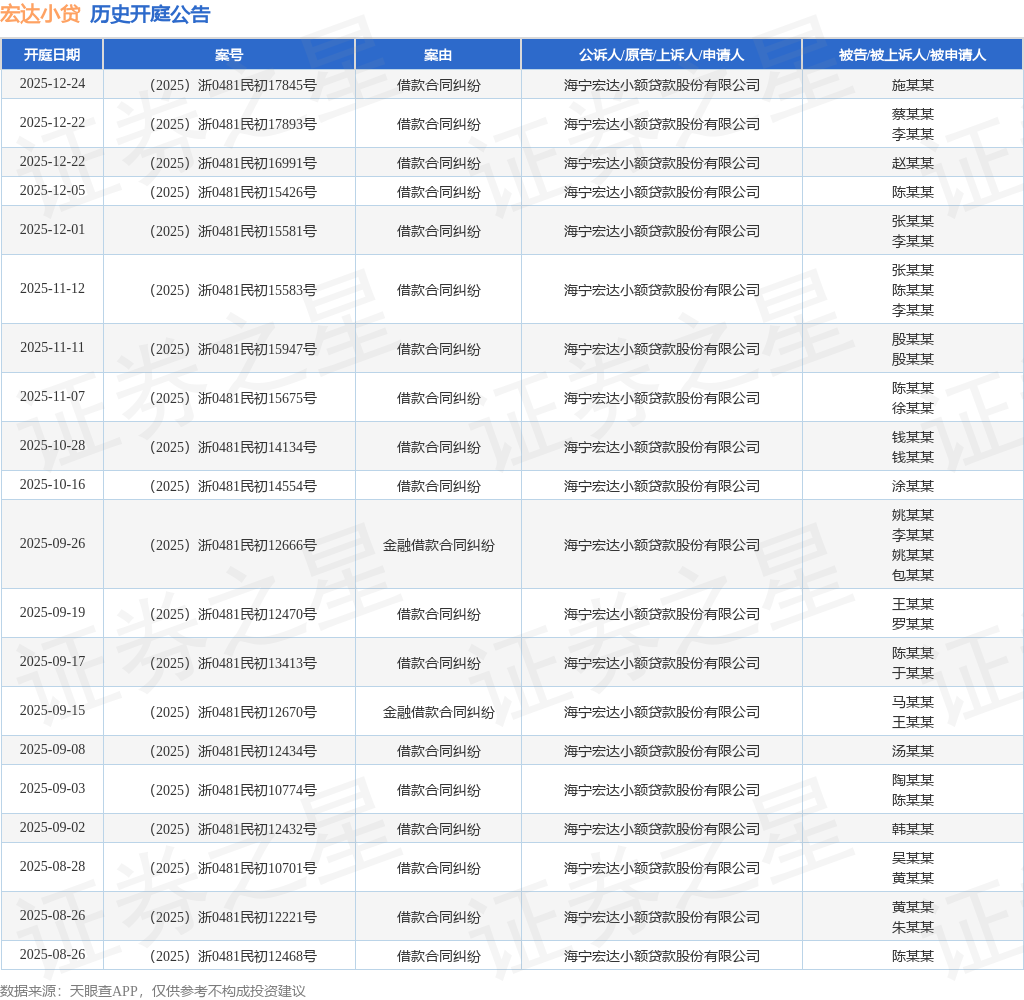This screenshot has width=1024, height=1000.
Task: Select case number 浙0481民初12221号
Action: pos(233,917)
